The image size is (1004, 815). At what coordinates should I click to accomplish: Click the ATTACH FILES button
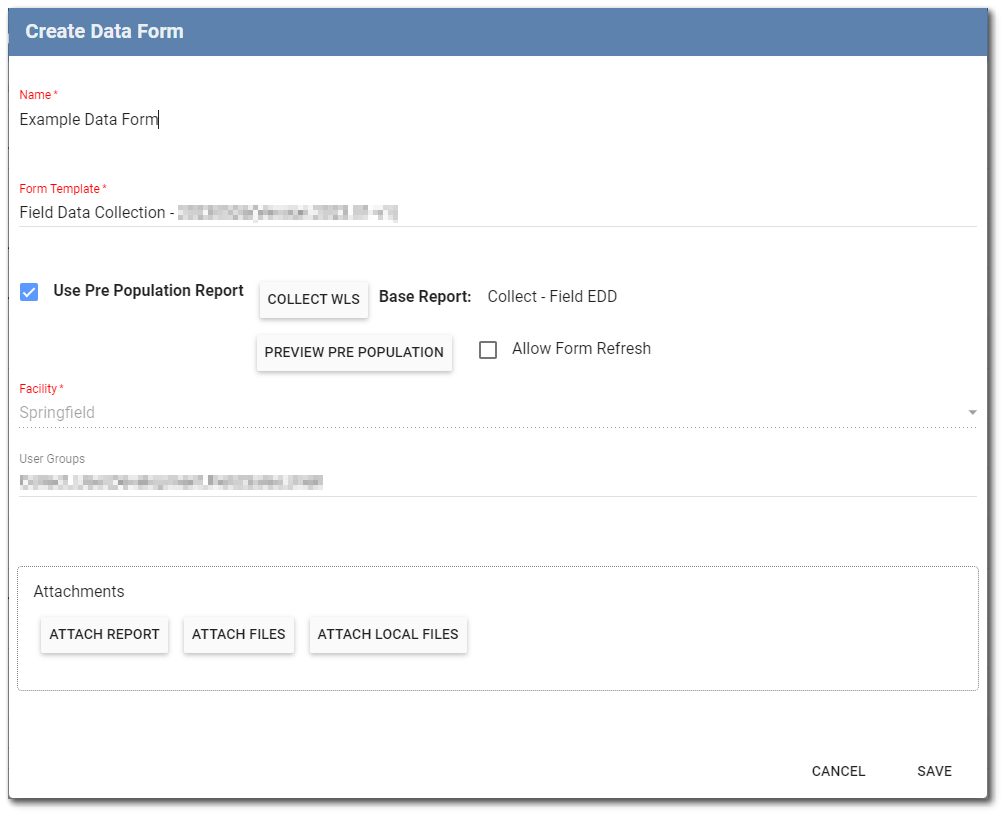pyautogui.click(x=238, y=634)
